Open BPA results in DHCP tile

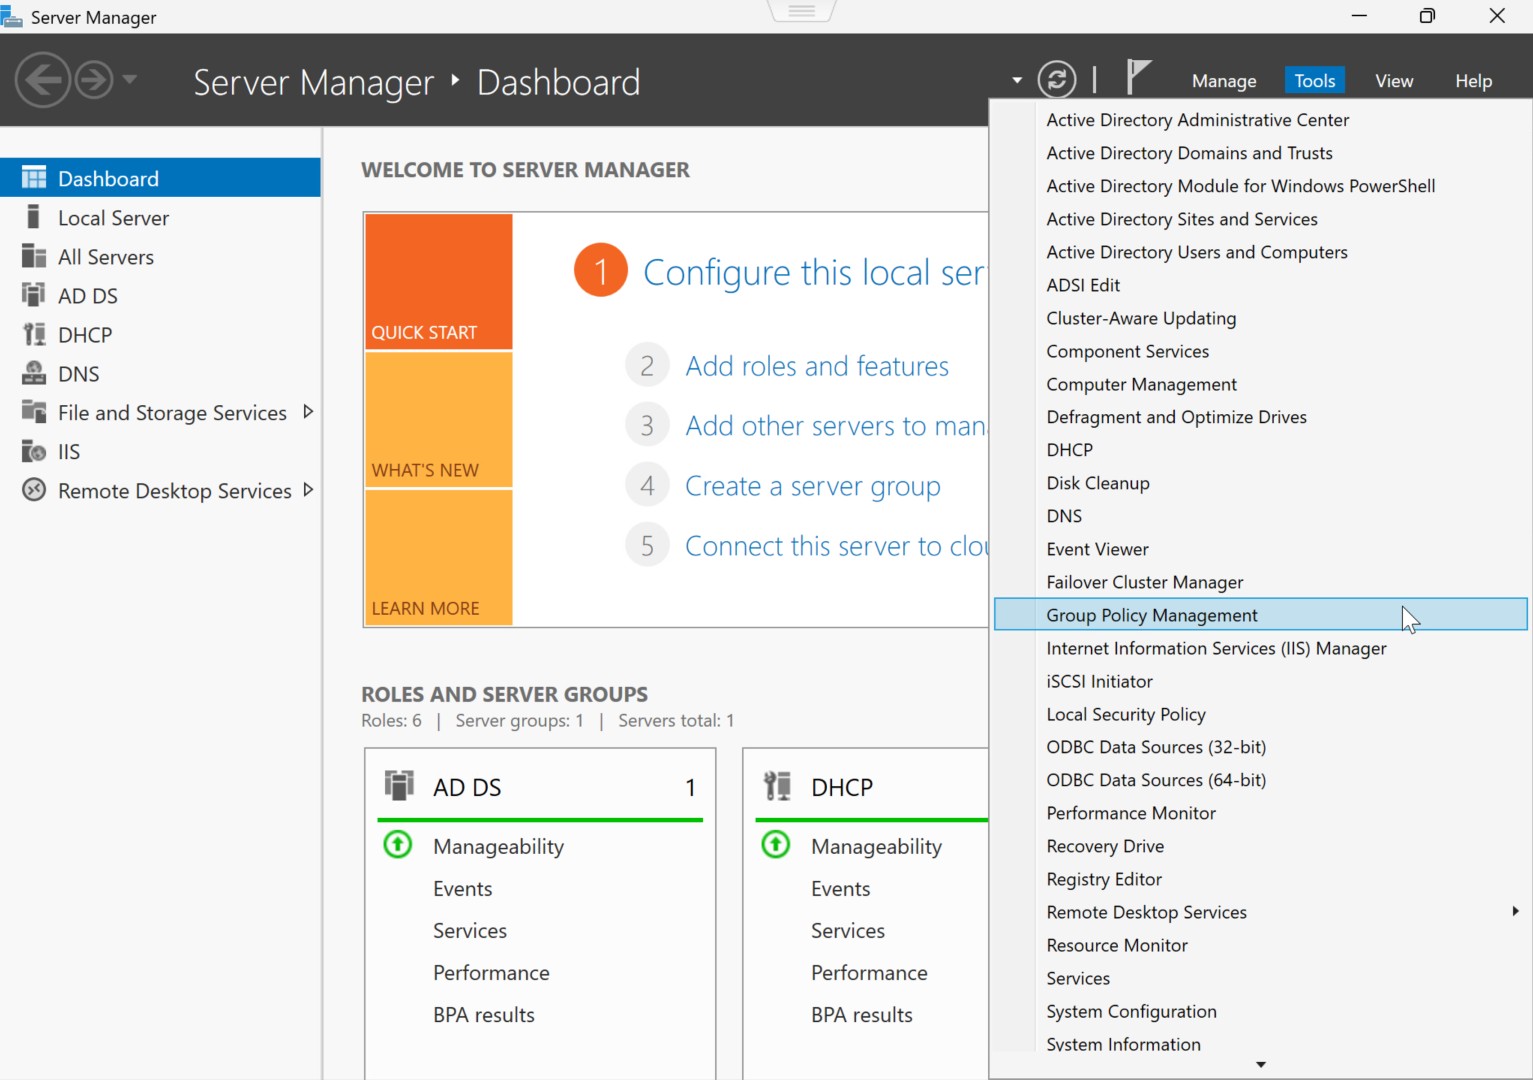tap(862, 1015)
